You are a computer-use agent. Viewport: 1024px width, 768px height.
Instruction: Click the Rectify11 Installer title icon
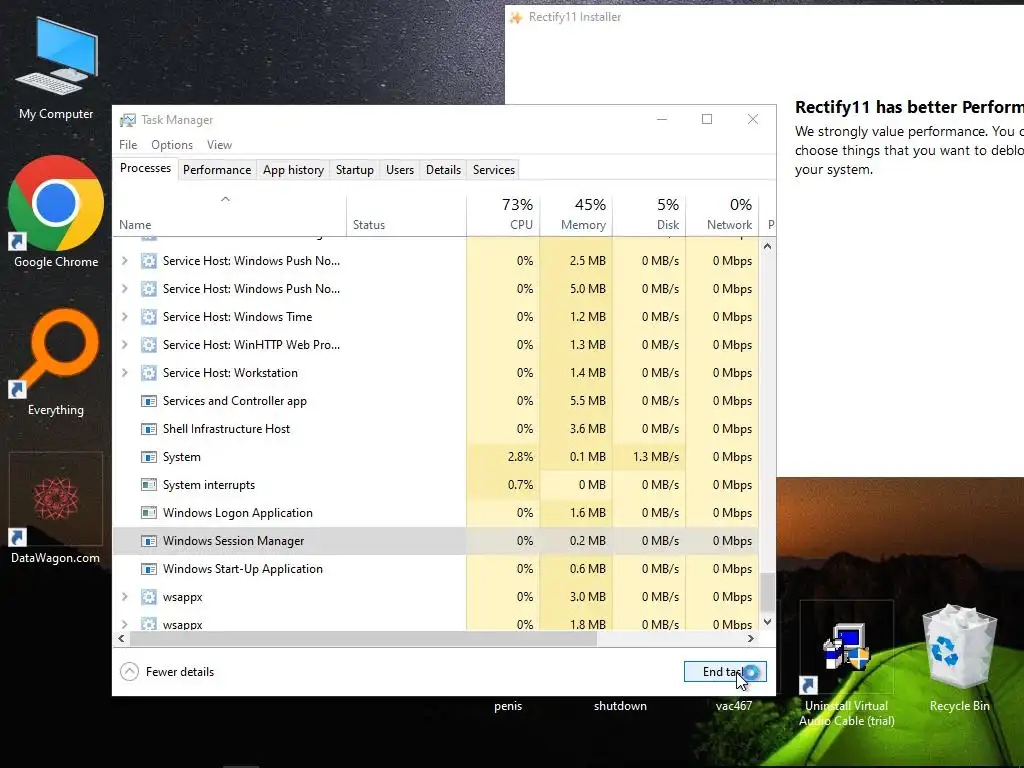point(517,17)
